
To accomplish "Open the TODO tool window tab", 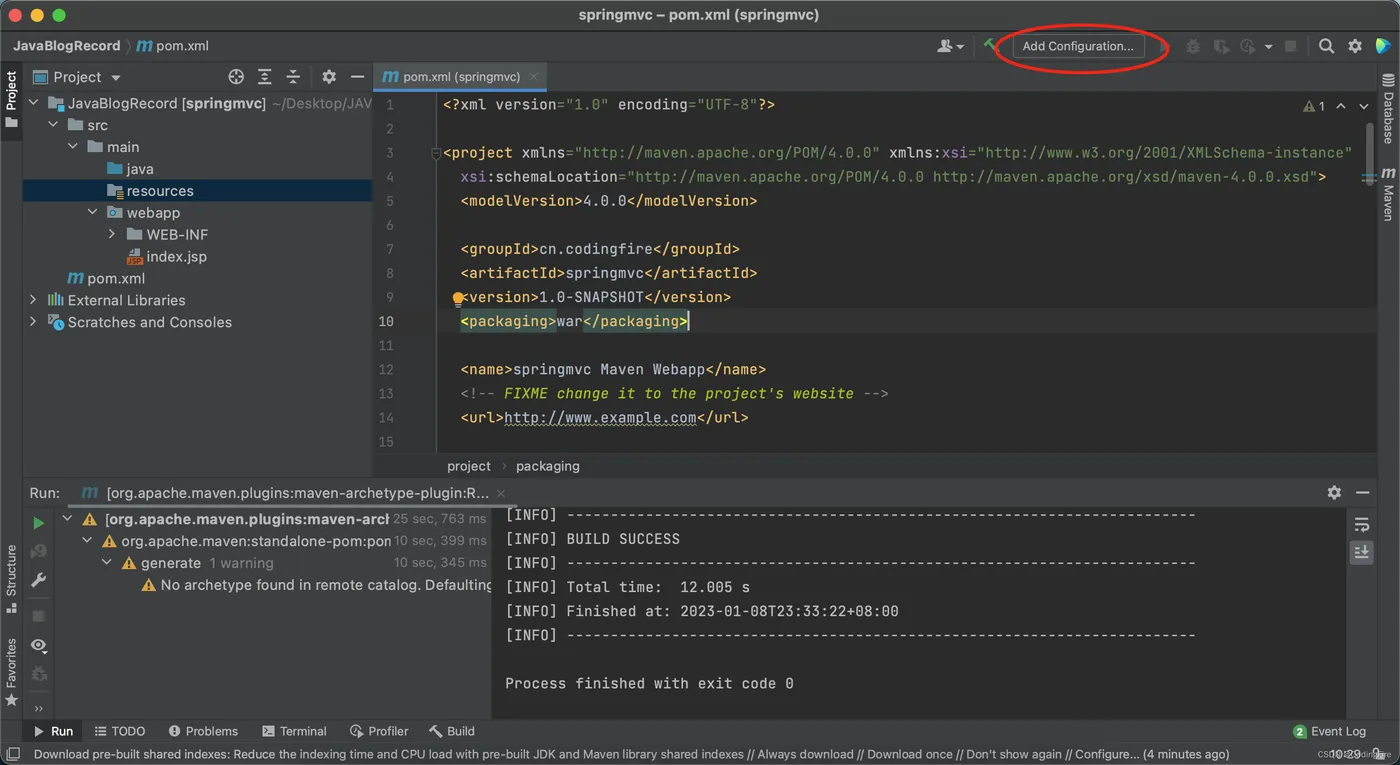I will [120, 731].
